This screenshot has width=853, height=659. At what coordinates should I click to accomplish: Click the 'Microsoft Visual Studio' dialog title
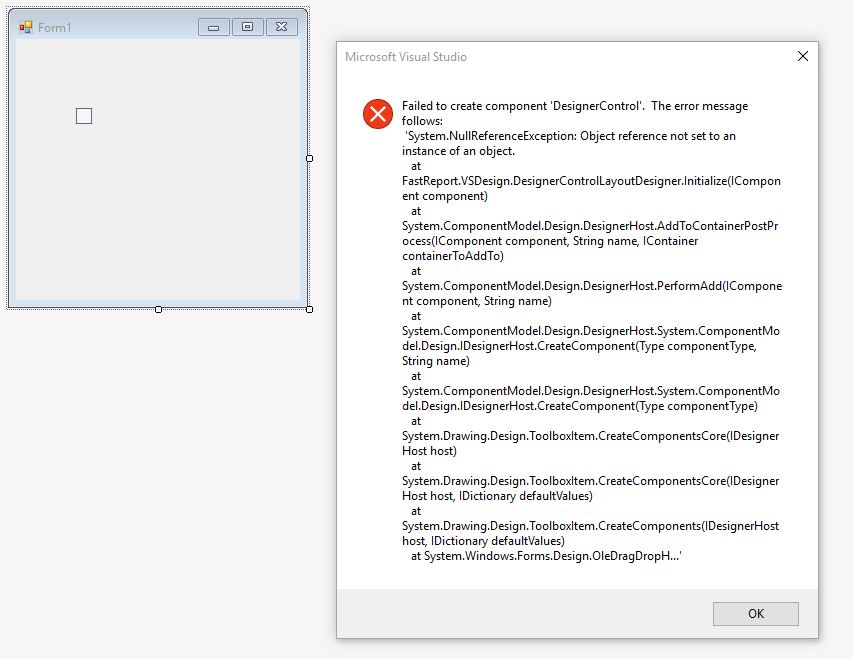[406, 57]
